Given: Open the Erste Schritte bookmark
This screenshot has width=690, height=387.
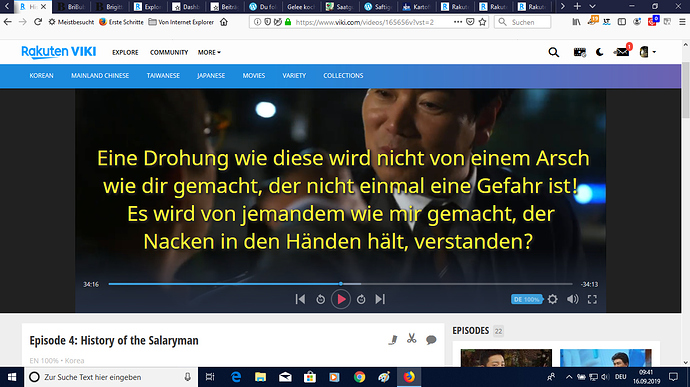Looking at the screenshot, I should tap(121, 22).
